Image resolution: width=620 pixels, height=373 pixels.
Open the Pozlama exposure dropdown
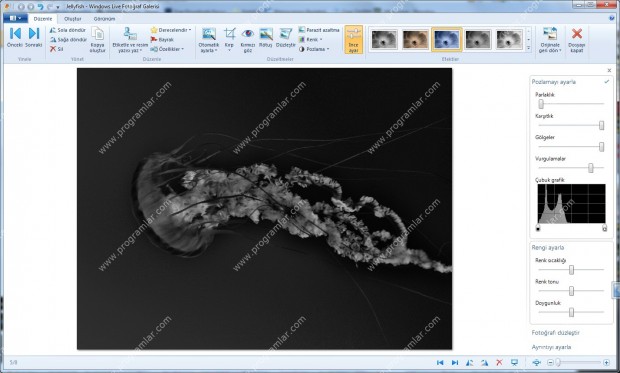pos(314,49)
